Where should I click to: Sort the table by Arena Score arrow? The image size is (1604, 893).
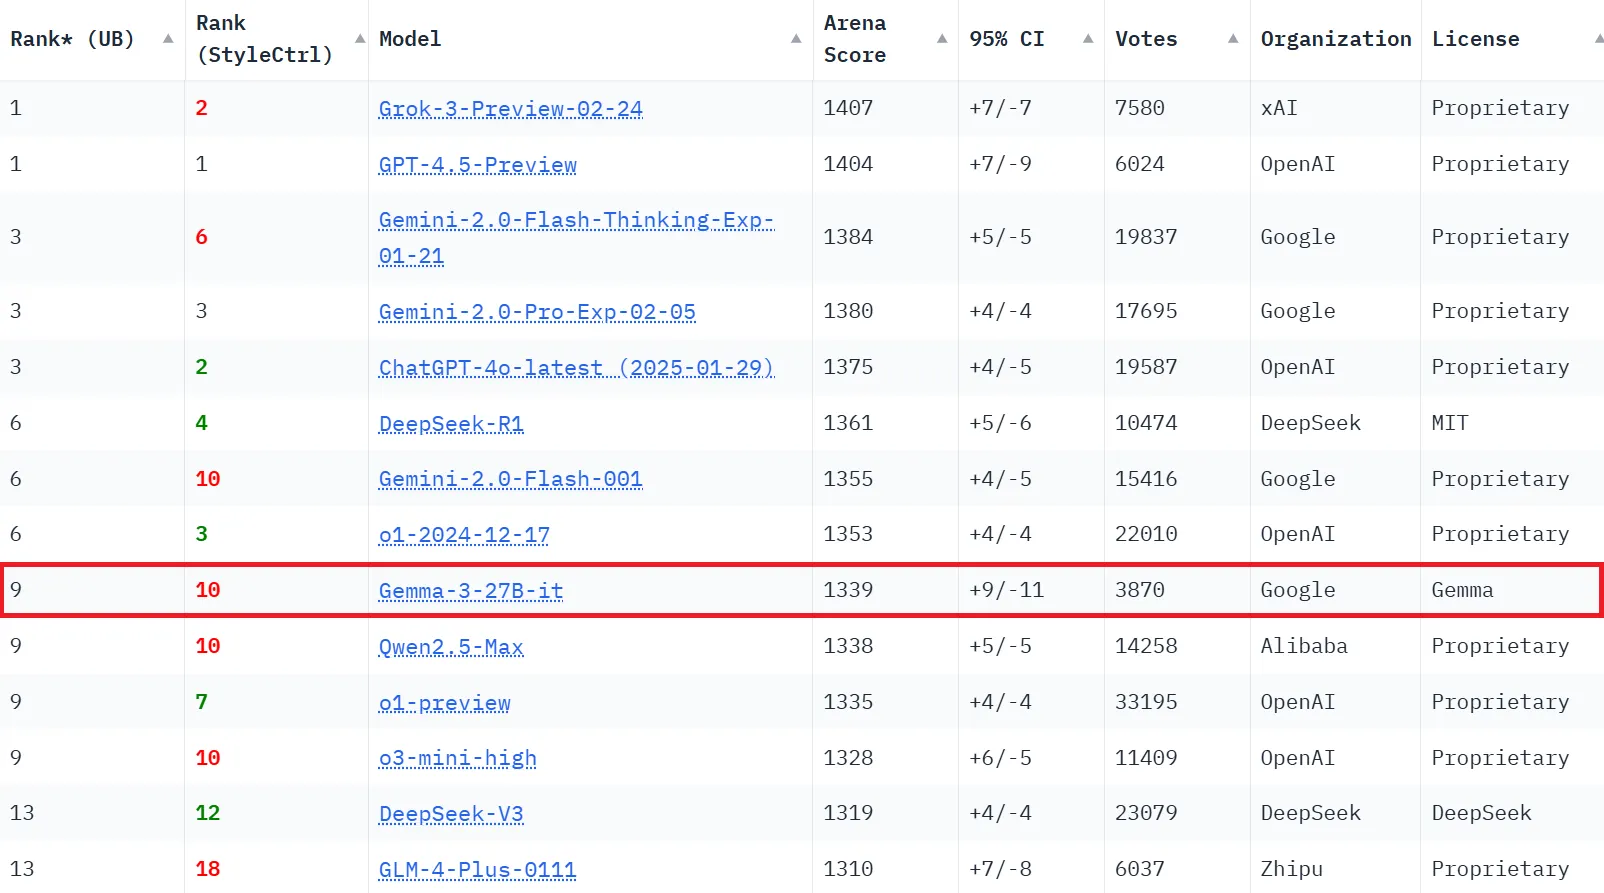[942, 39]
